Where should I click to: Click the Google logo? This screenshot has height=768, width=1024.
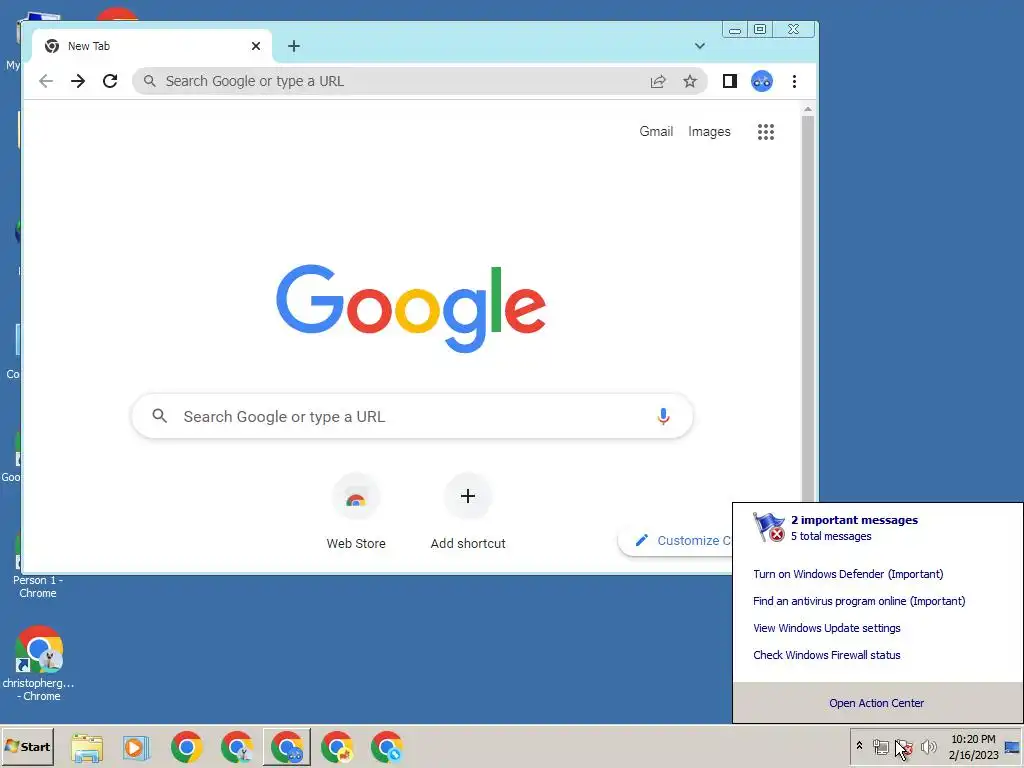pyautogui.click(x=411, y=308)
